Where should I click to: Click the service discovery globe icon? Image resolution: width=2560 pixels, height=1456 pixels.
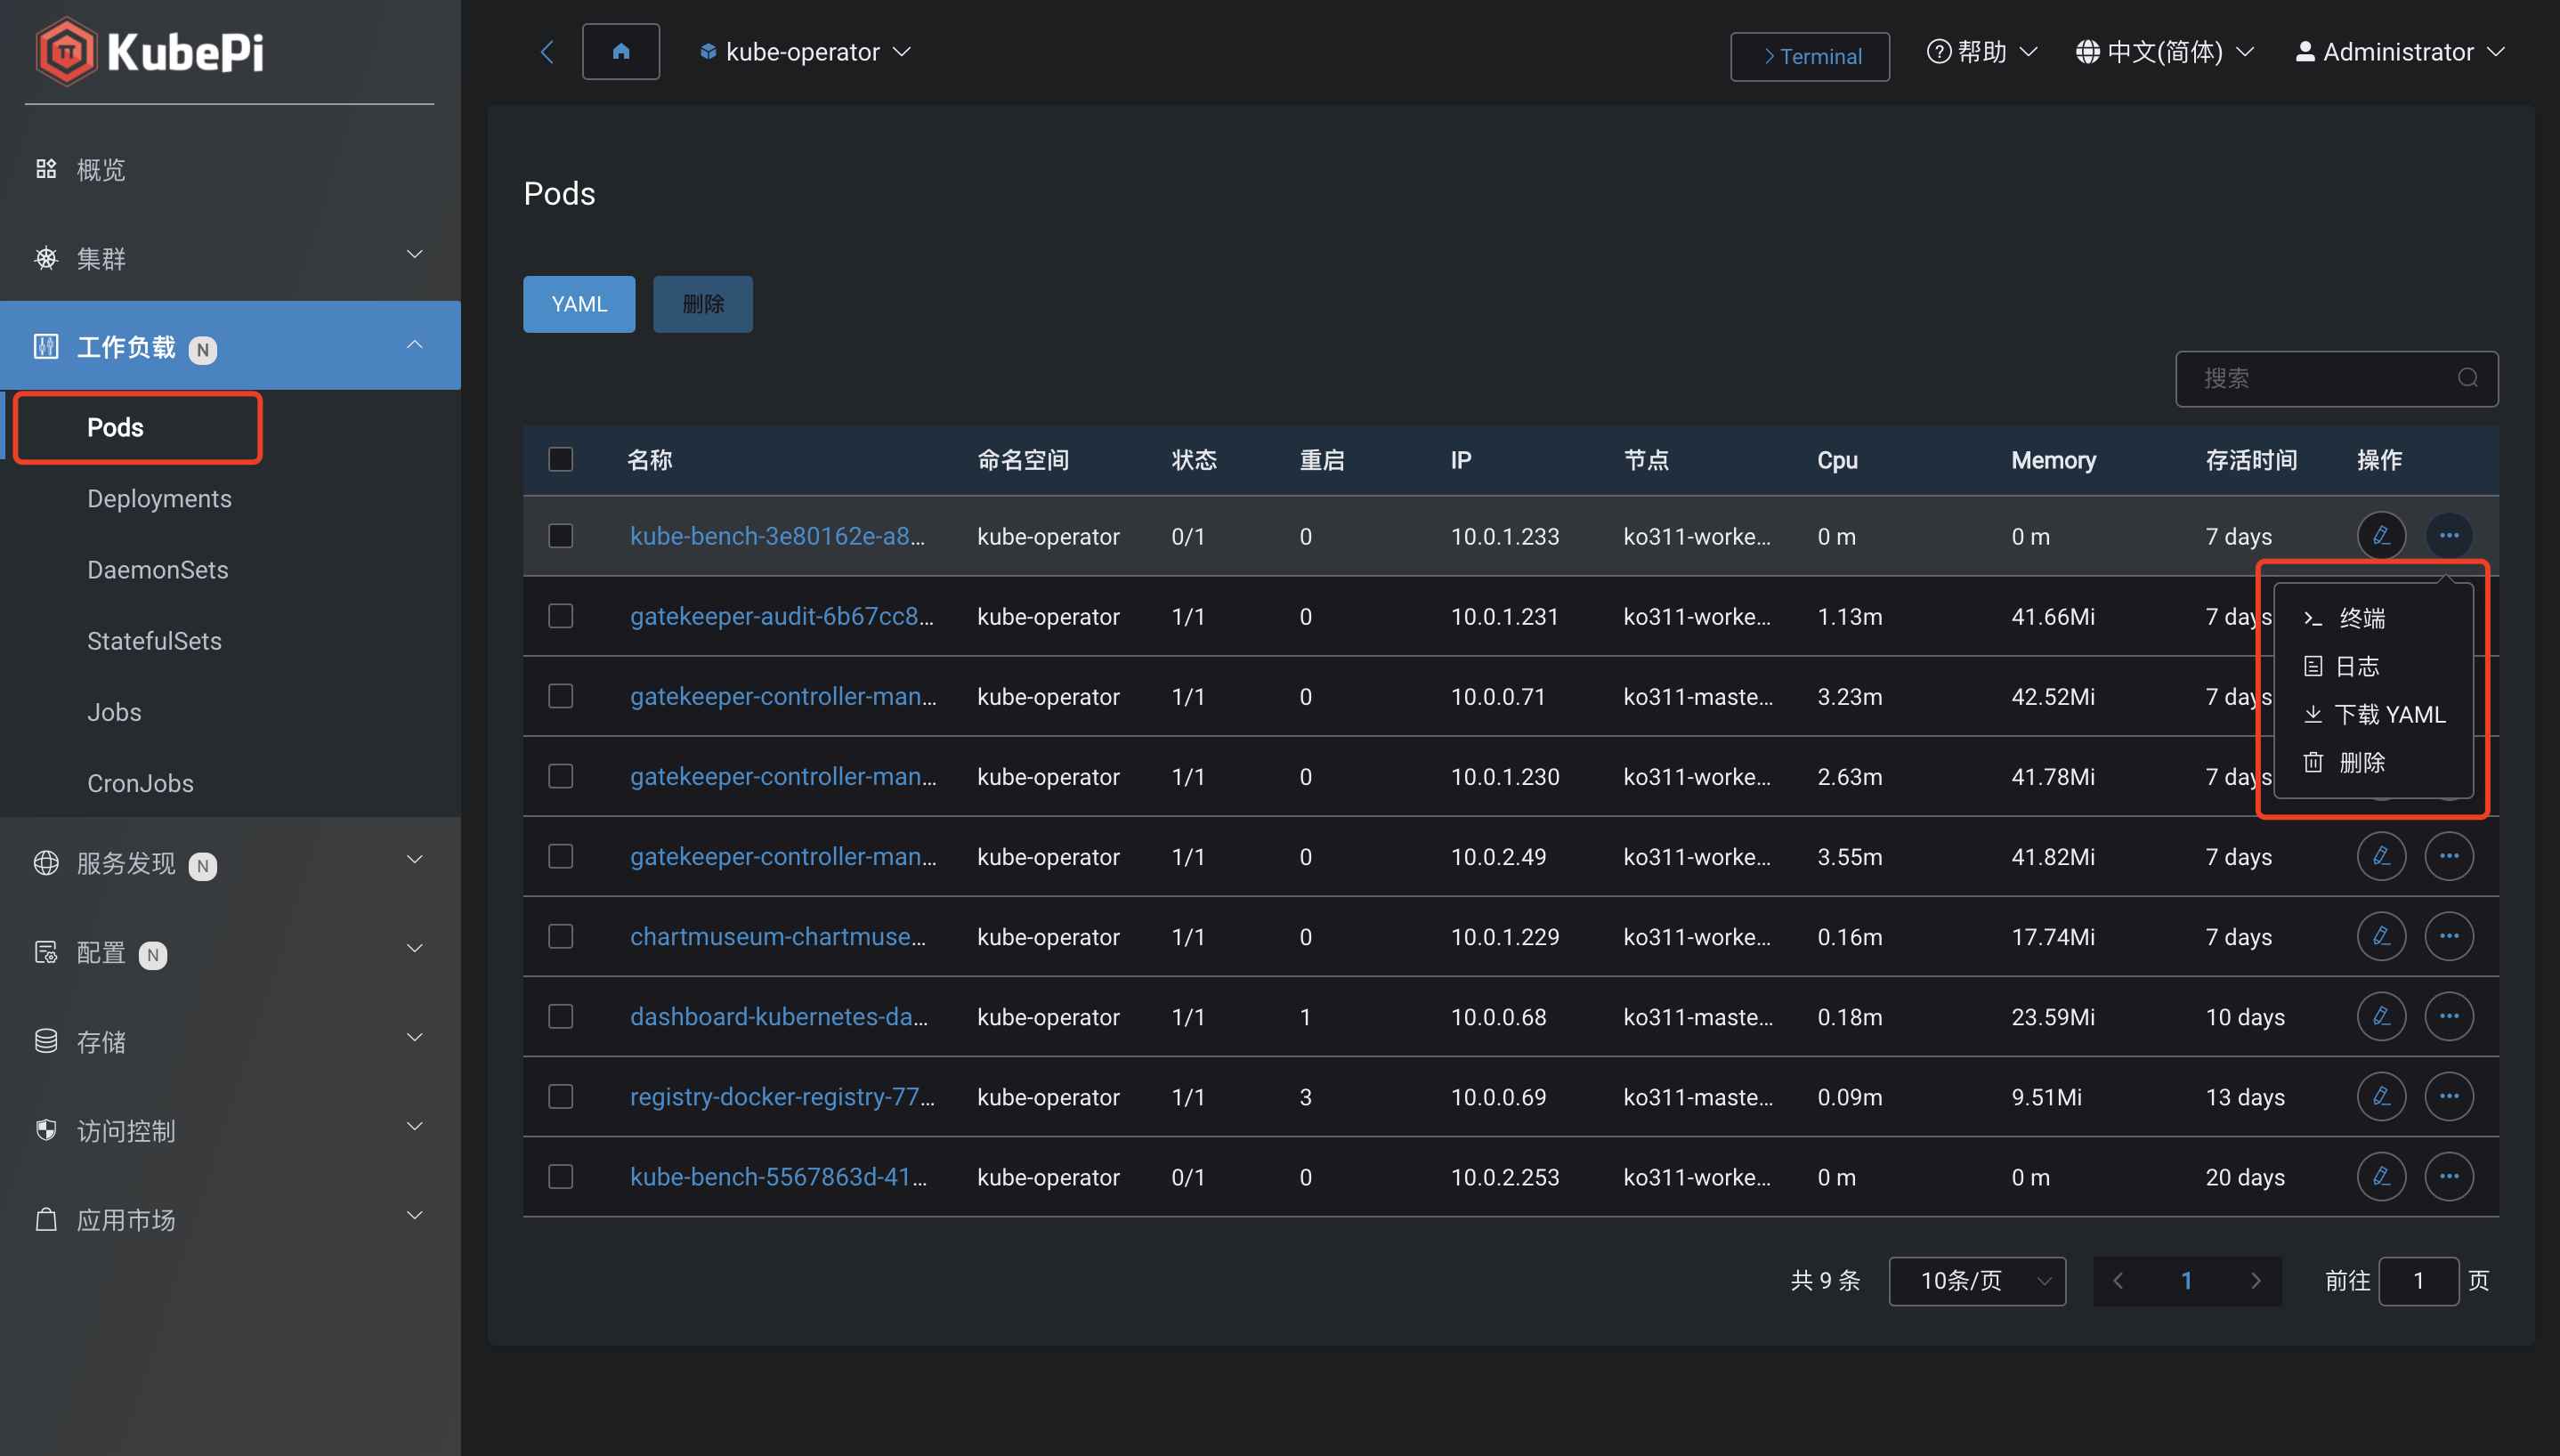[x=46, y=863]
